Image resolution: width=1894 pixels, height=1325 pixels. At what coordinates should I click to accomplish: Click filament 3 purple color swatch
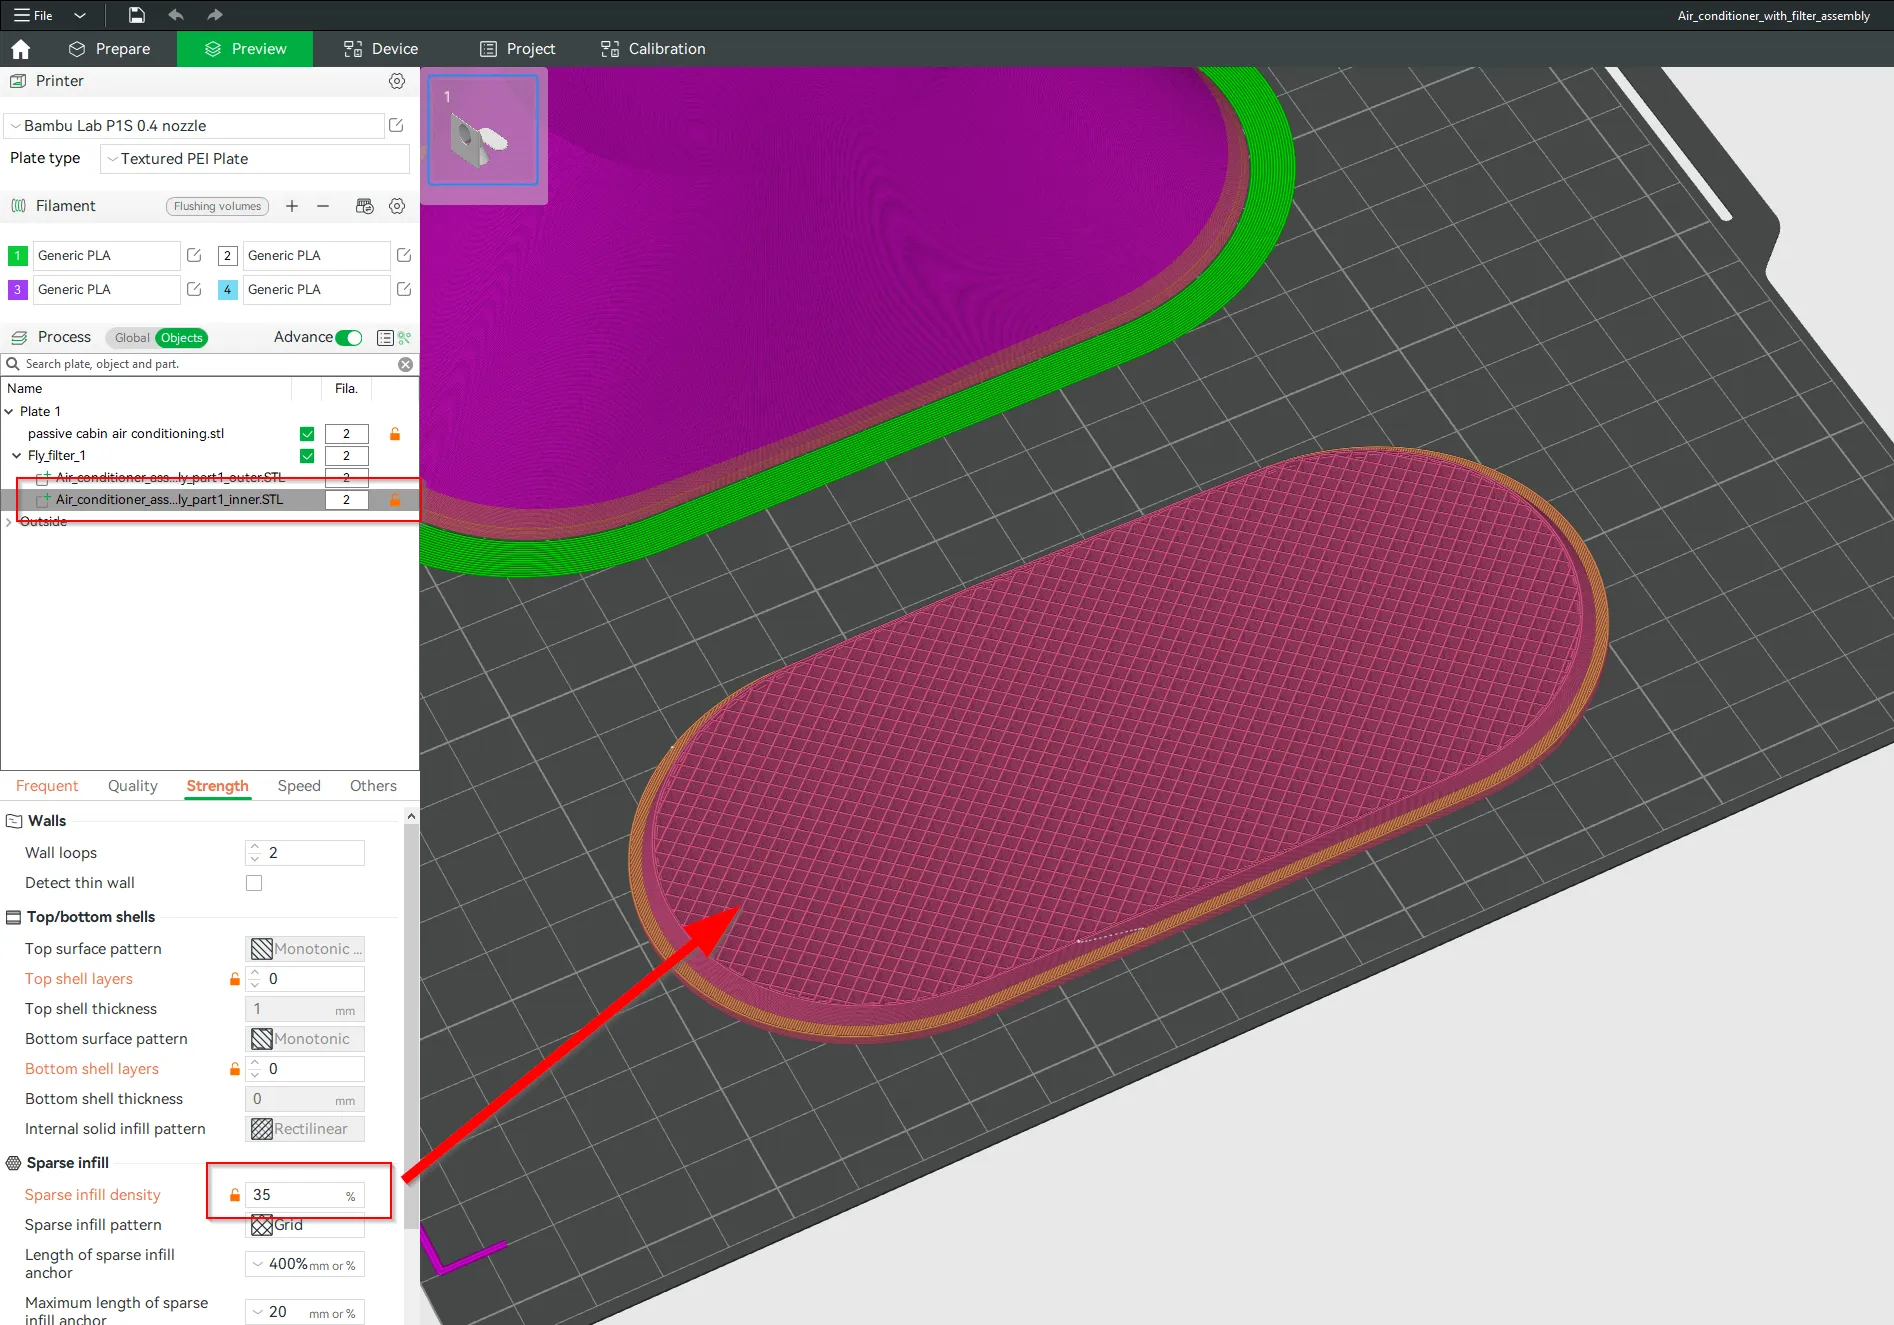17,290
